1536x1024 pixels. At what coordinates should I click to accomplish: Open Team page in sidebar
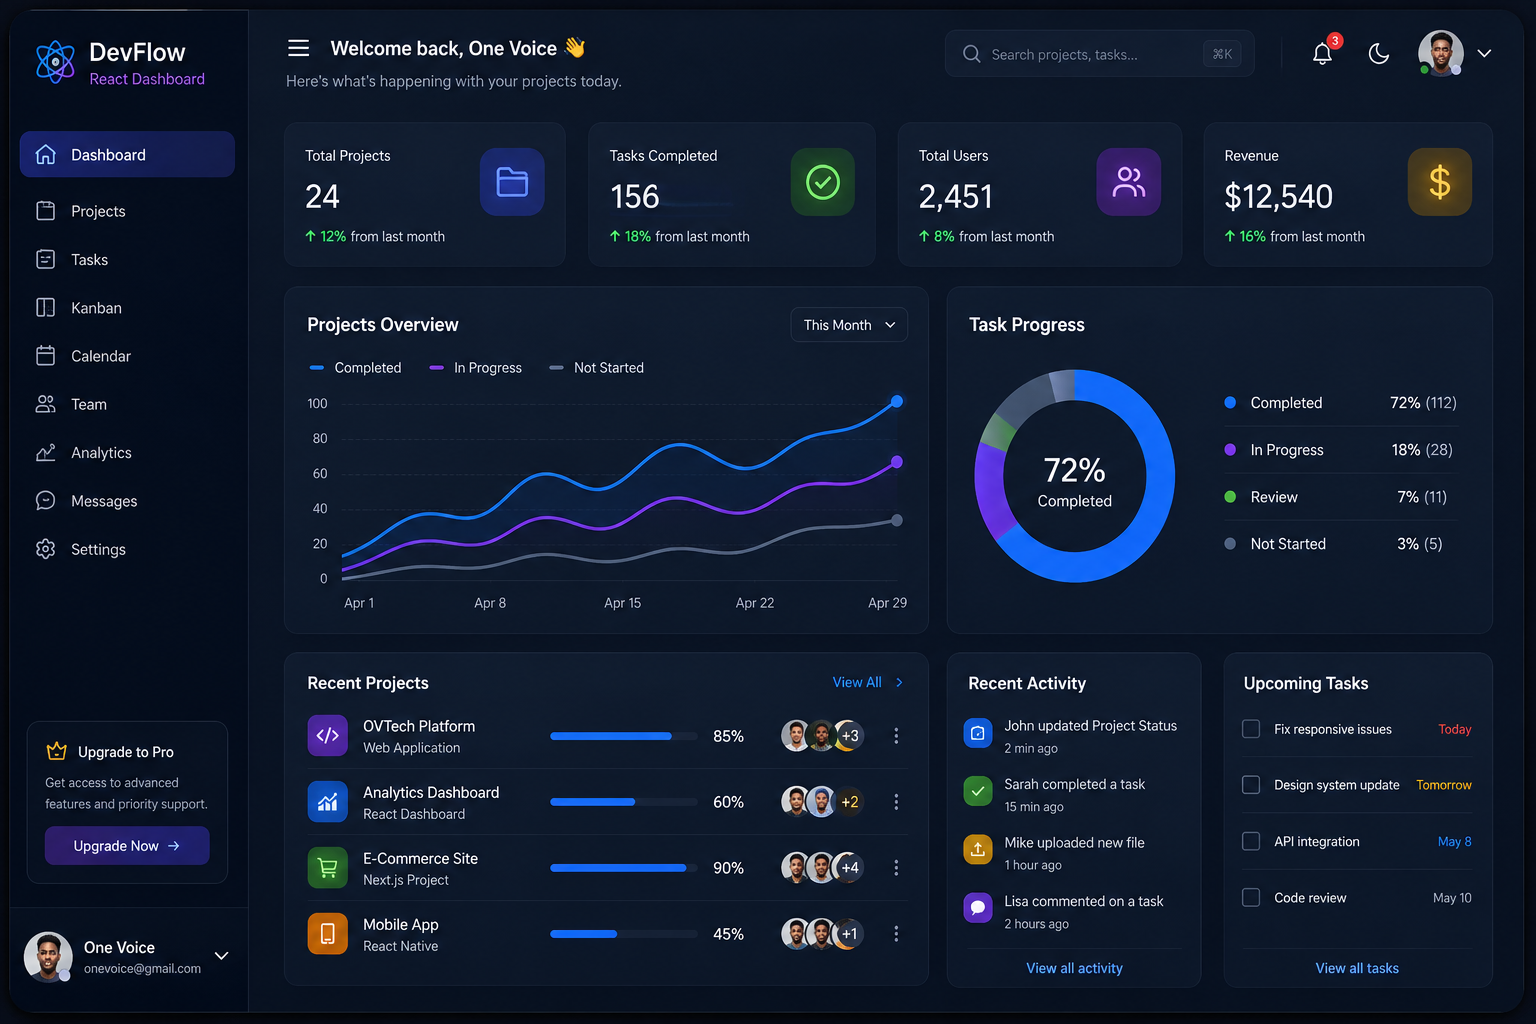point(127,404)
